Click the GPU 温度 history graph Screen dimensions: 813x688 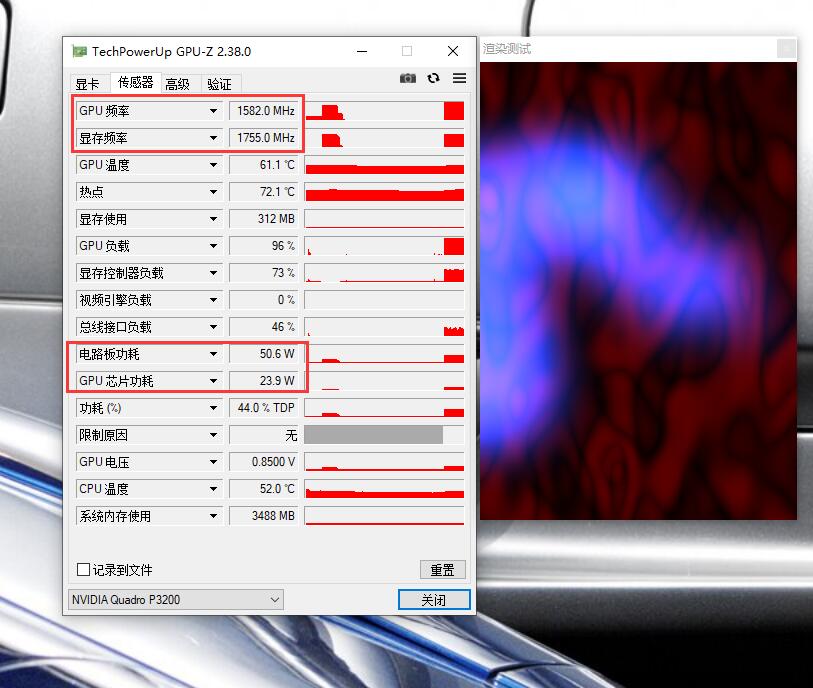click(384, 165)
